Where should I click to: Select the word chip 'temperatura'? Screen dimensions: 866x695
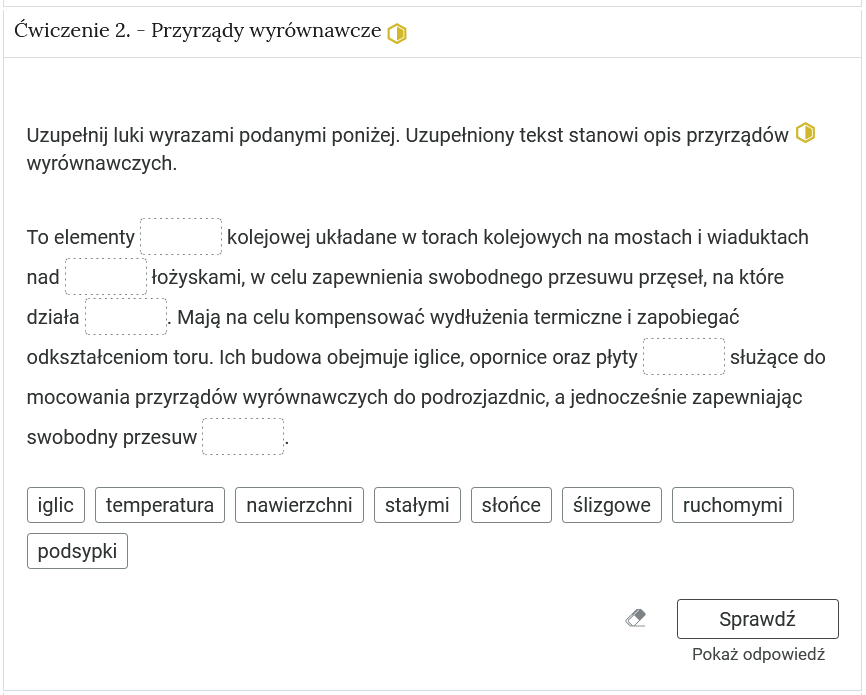[x=160, y=505]
